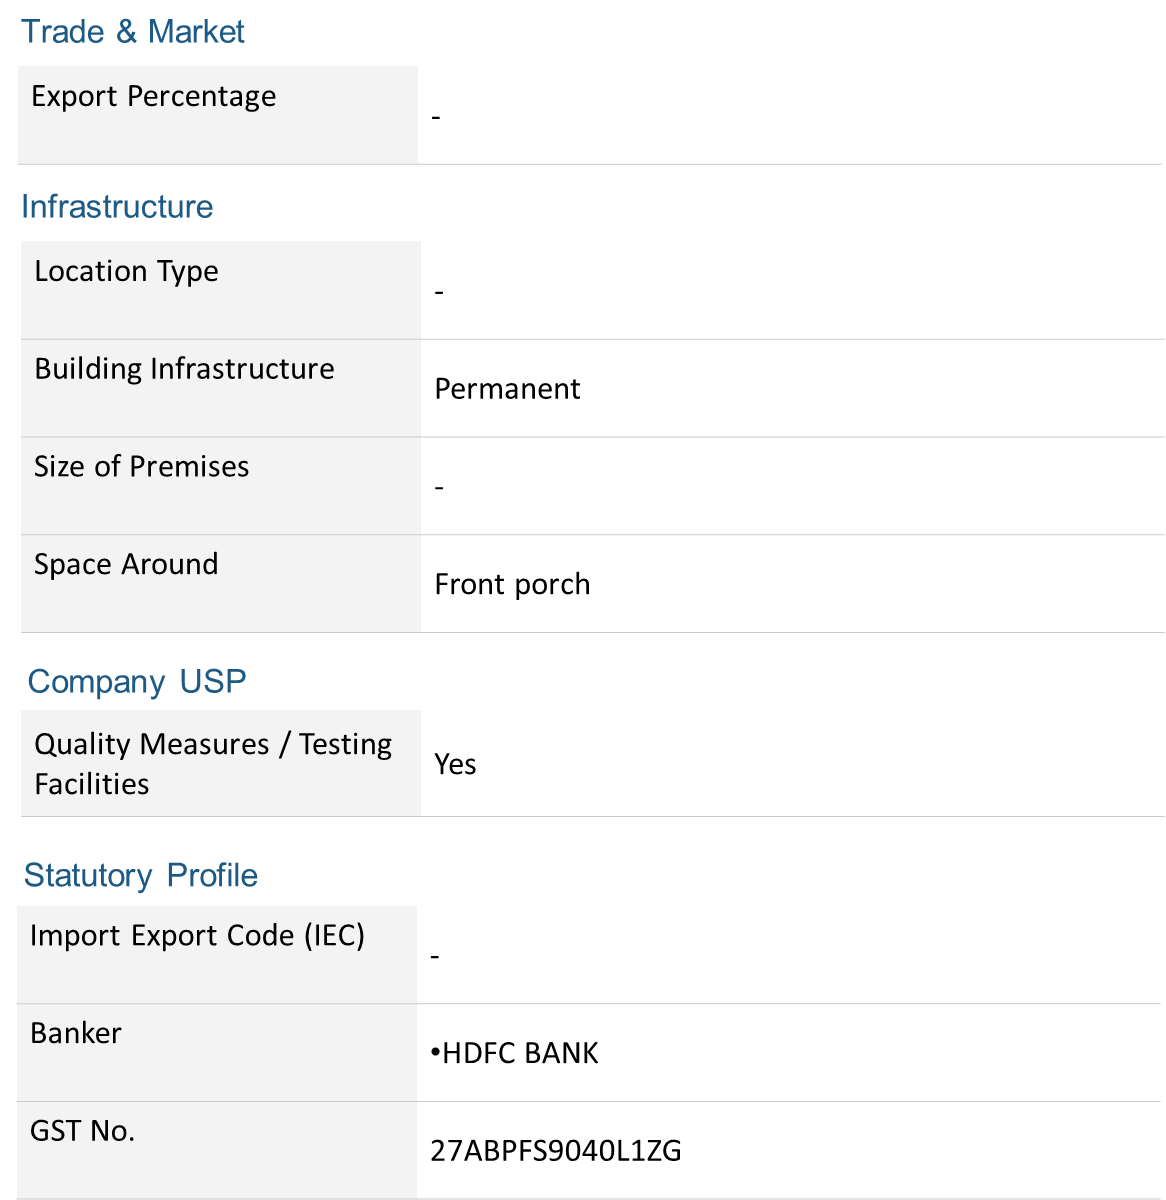Select the Import Export Code (IEC) label
Screen dimensions: 1166x1200
pyautogui.click(x=197, y=936)
